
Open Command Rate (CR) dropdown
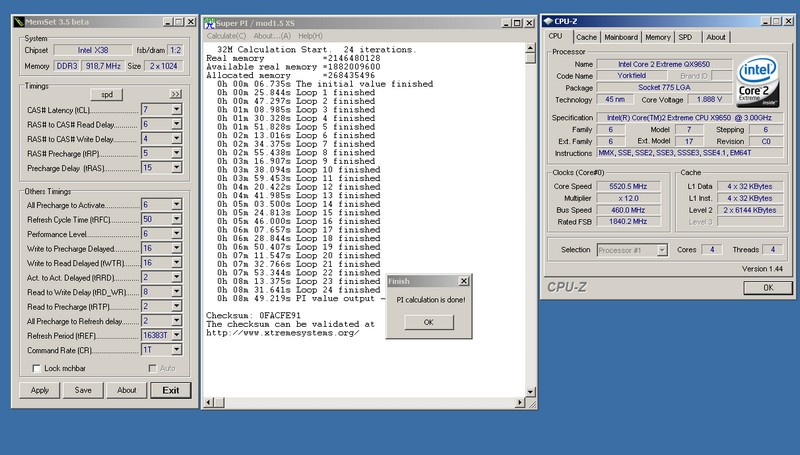pos(177,350)
